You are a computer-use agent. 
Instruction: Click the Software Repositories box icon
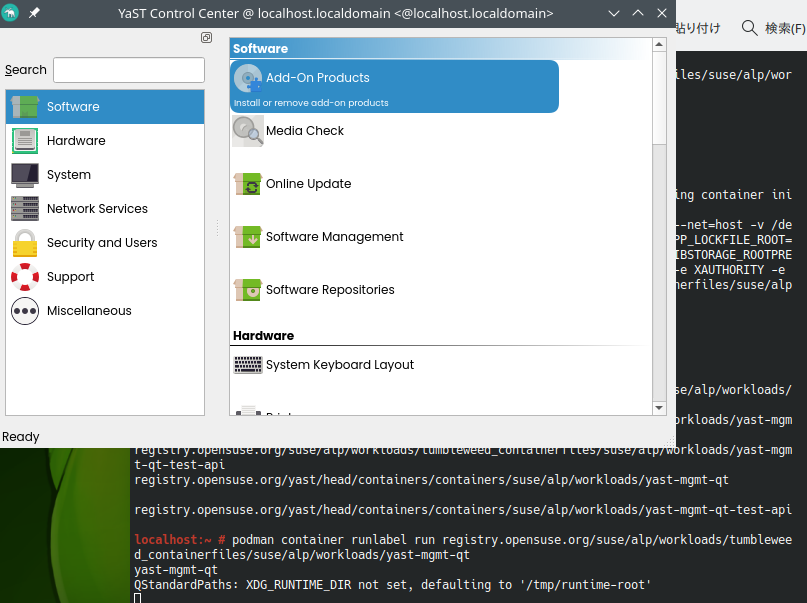(x=248, y=290)
